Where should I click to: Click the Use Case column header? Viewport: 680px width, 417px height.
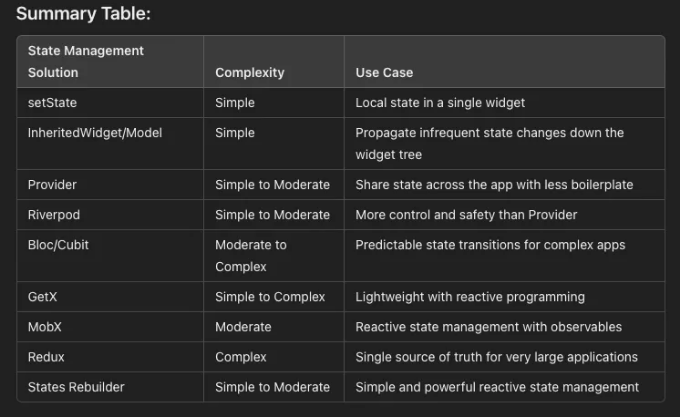(384, 72)
